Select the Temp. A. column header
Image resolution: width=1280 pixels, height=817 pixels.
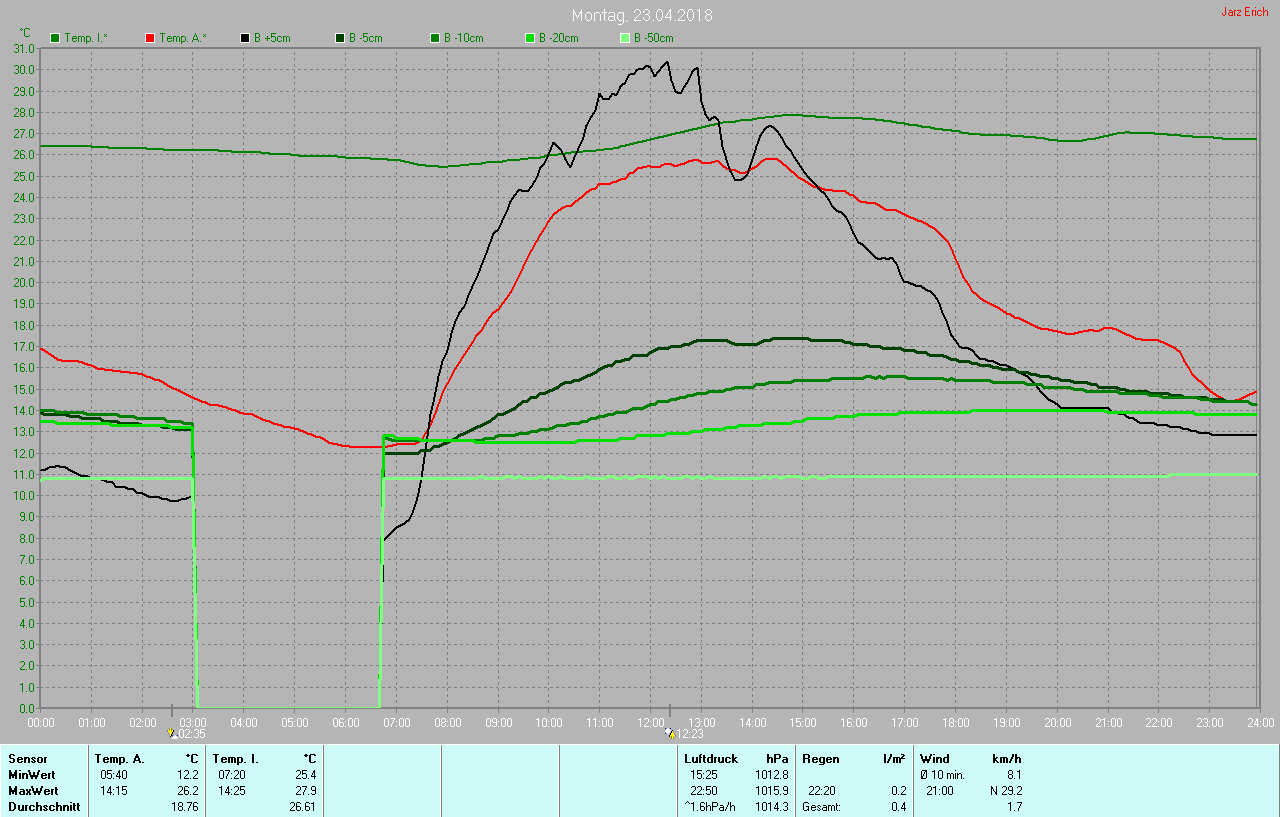coord(119,759)
